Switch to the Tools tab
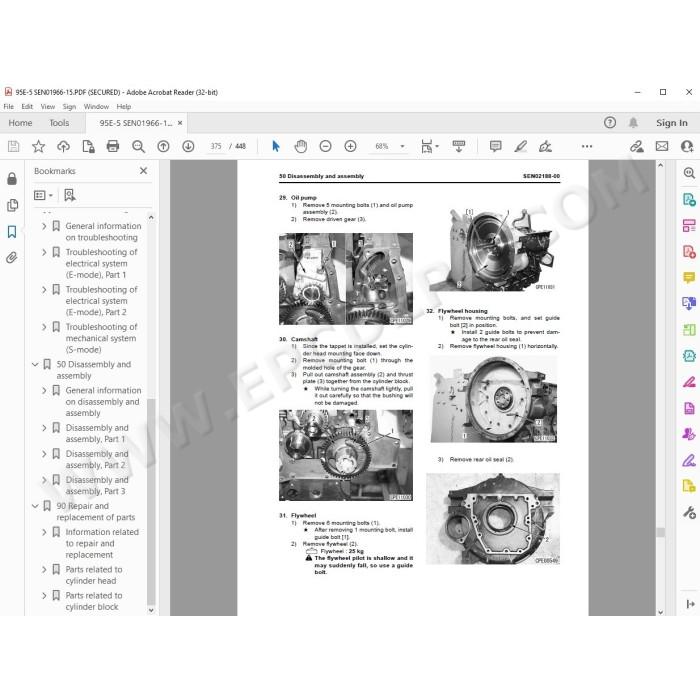The width and height of the screenshot is (700, 700). pos(59,123)
